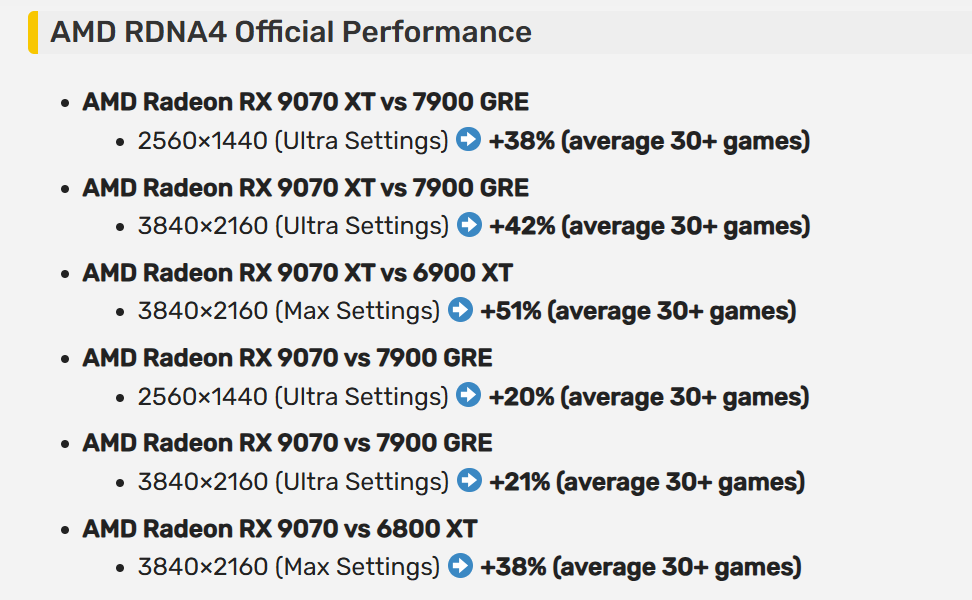Select the RX 9070 XT vs 6900 XT heading
The image size is (972, 600).
tap(297, 273)
